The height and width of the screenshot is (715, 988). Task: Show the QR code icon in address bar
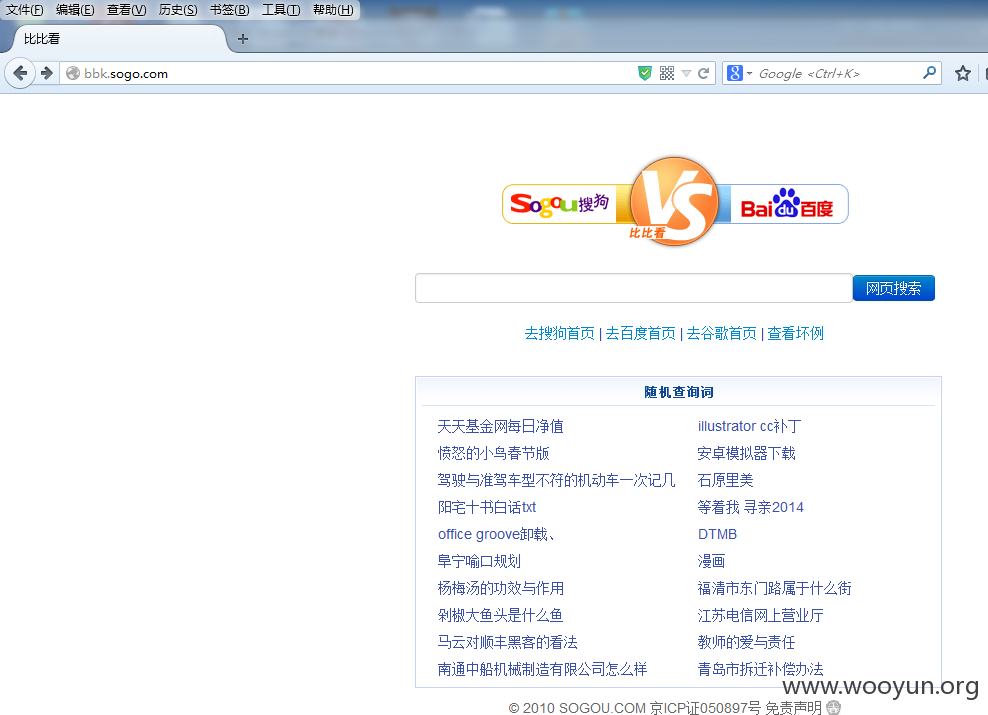(x=667, y=74)
